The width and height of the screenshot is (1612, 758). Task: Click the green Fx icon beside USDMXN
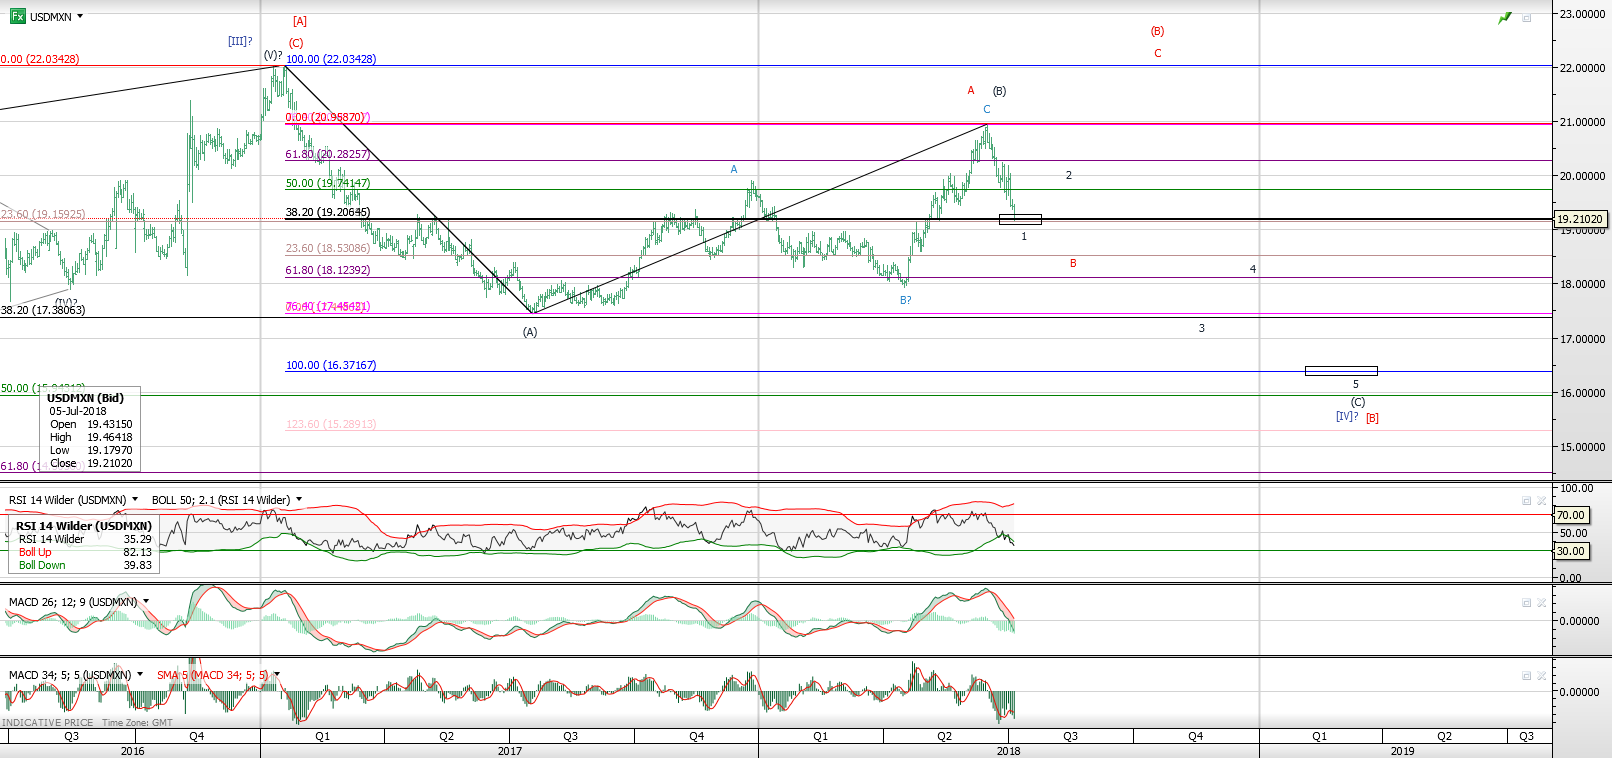tap(17, 16)
